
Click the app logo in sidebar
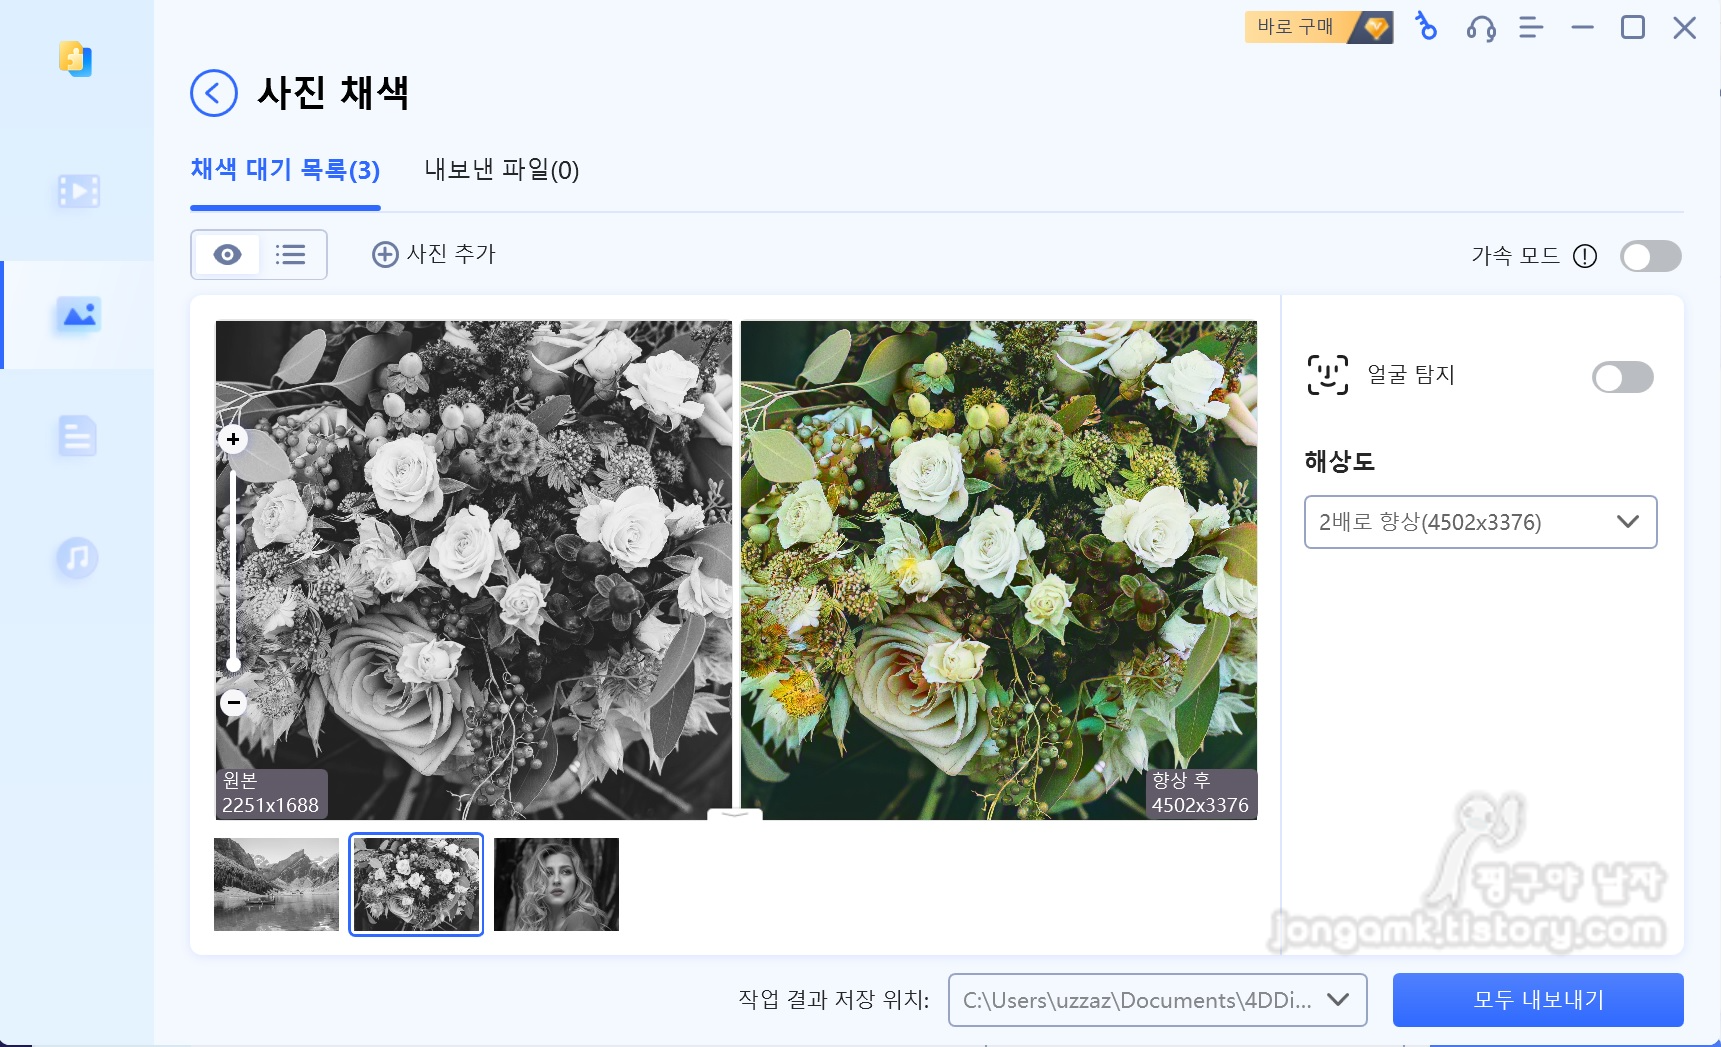click(75, 59)
